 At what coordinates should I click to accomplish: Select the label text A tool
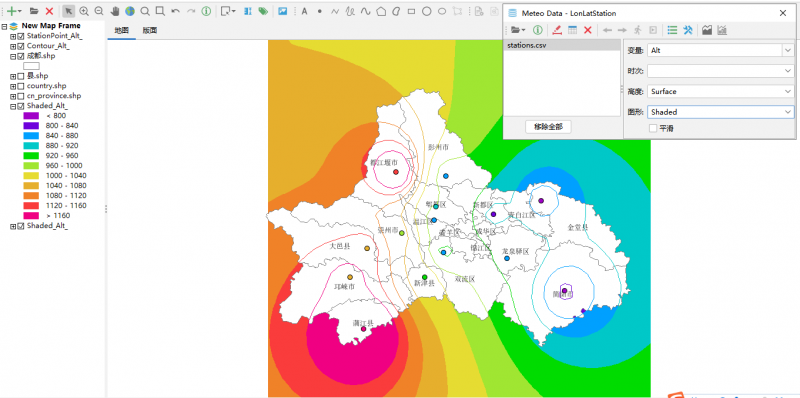click(x=305, y=11)
